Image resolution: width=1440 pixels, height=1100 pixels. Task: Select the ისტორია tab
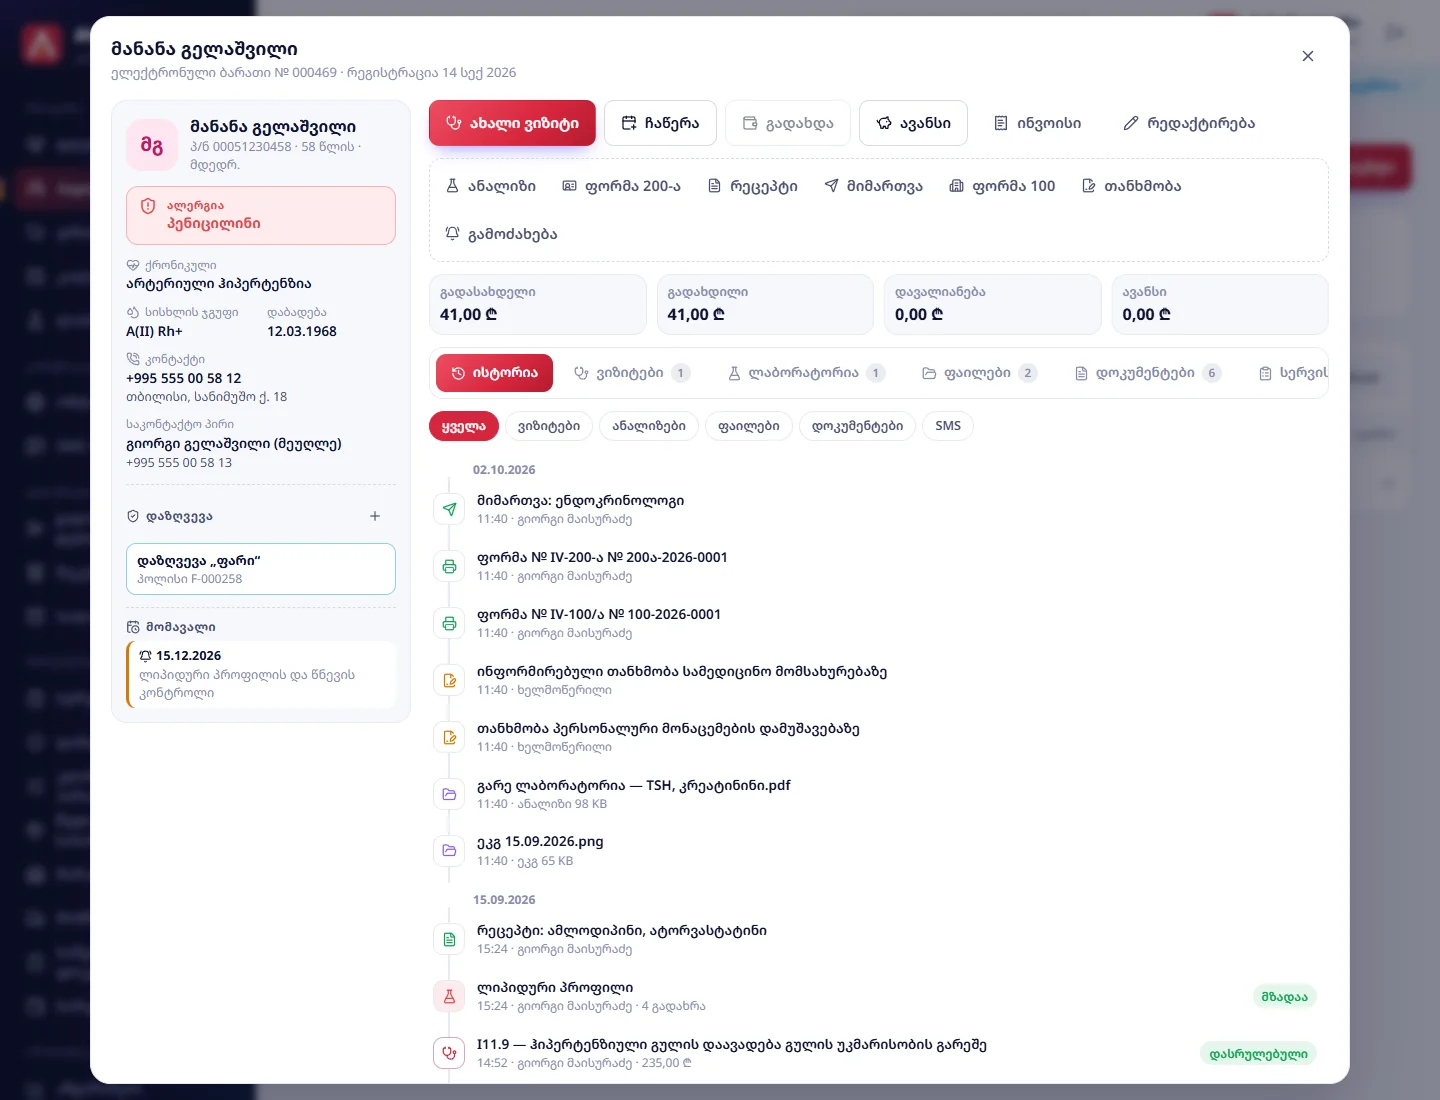click(494, 373)
